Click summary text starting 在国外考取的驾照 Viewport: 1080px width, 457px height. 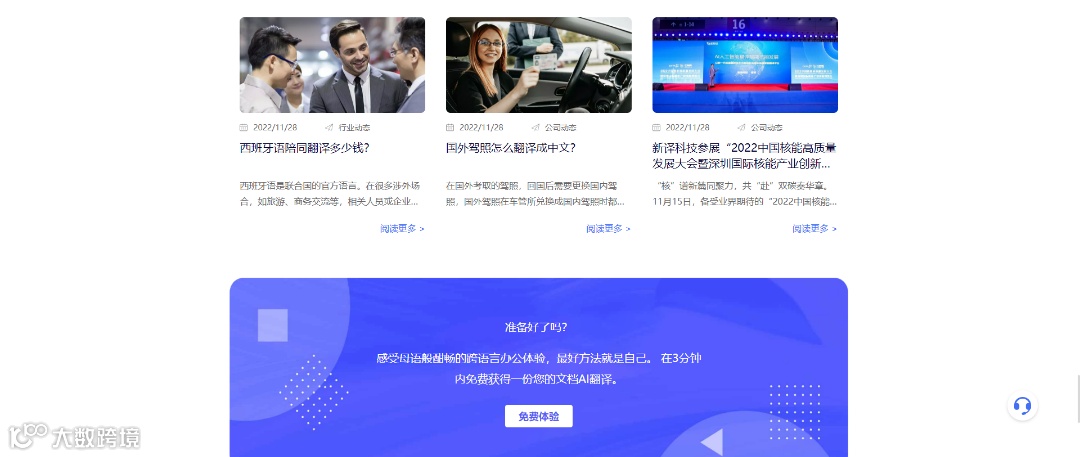tap(536, 194)
